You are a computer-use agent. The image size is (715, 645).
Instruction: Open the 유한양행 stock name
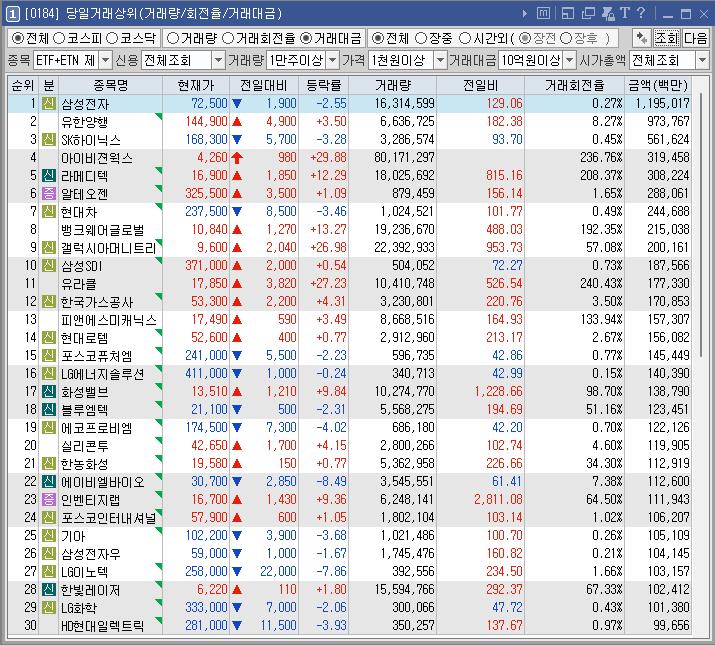84,122
